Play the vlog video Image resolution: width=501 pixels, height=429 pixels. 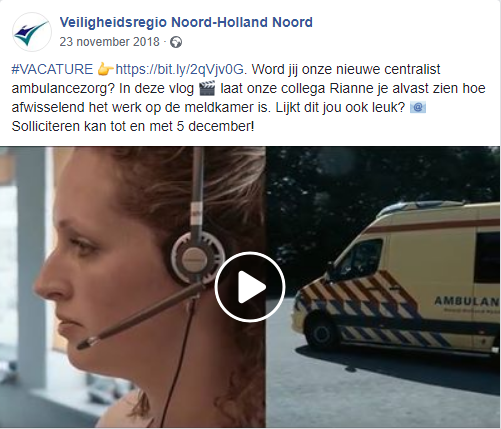[x=250, y=287]
